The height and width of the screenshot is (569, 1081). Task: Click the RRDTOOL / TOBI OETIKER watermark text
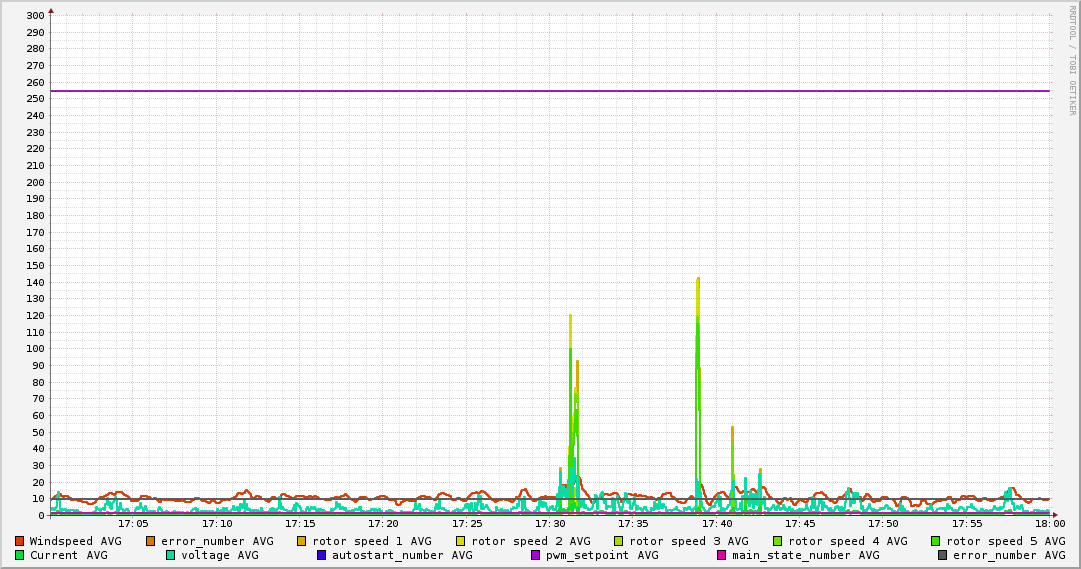1071,60
